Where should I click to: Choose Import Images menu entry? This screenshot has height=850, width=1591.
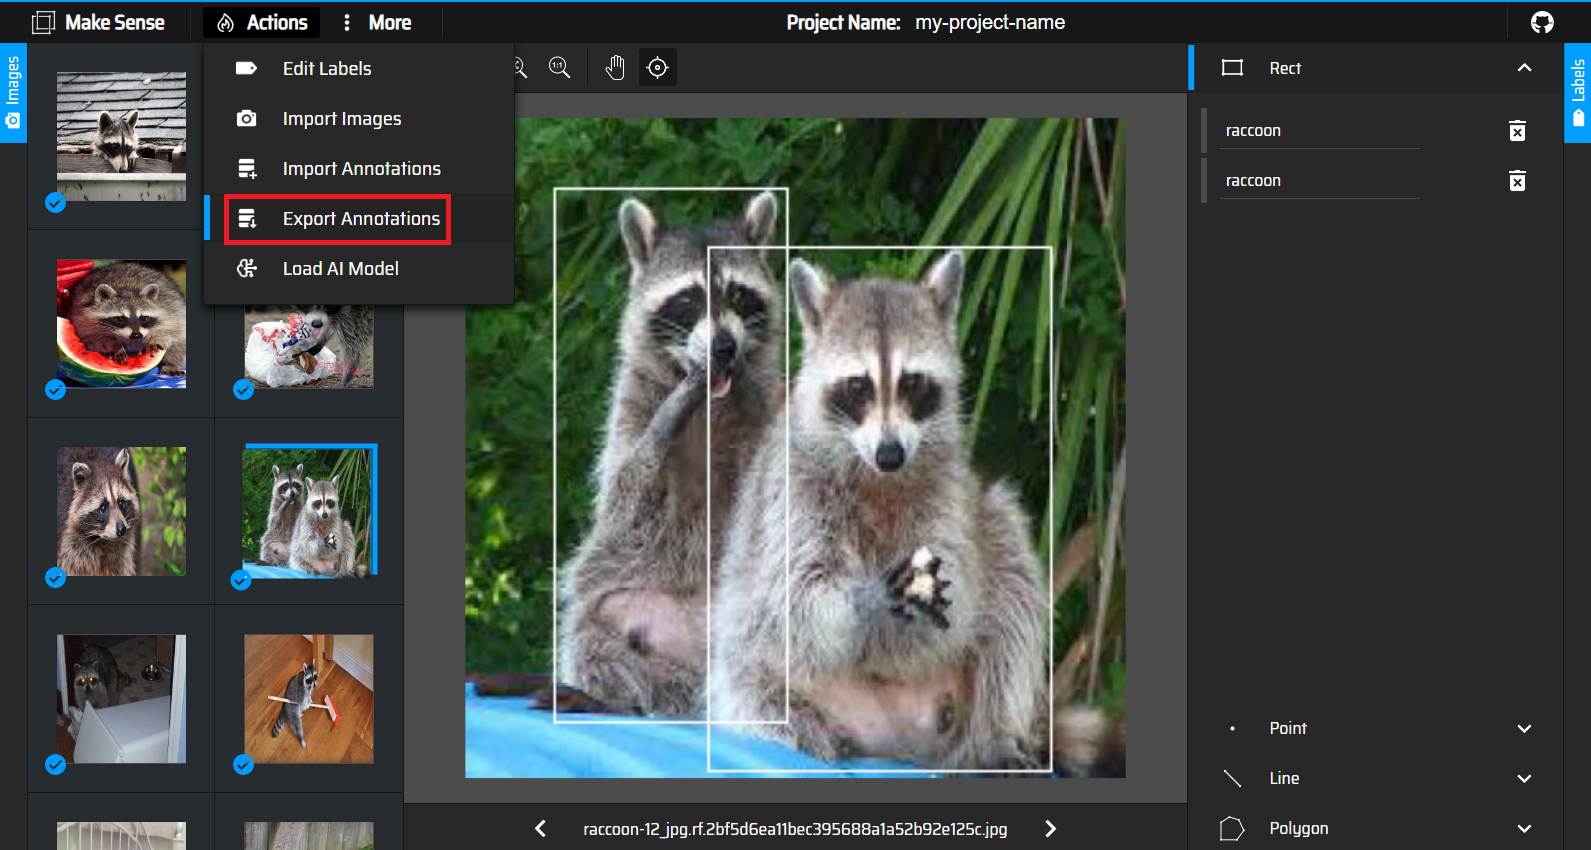point(359,118)
